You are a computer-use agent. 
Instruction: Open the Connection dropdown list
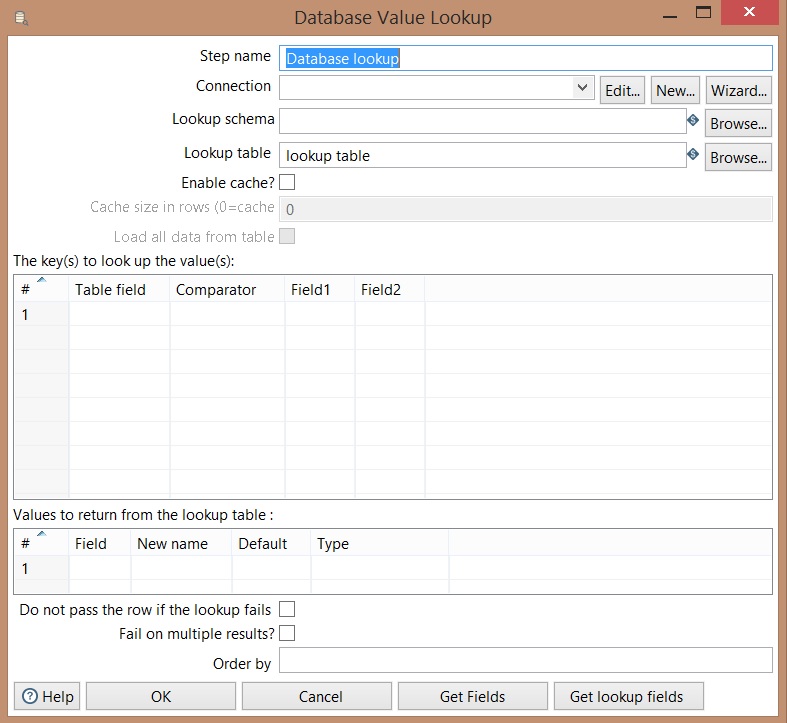click(583, 88)
